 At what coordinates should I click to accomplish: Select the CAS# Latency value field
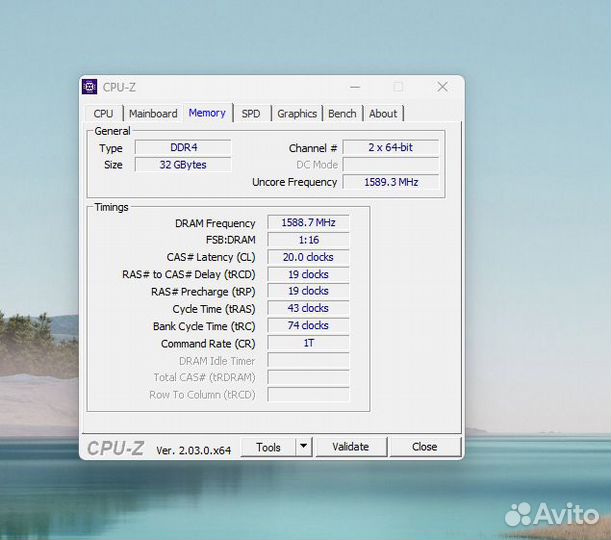point(308,257)
